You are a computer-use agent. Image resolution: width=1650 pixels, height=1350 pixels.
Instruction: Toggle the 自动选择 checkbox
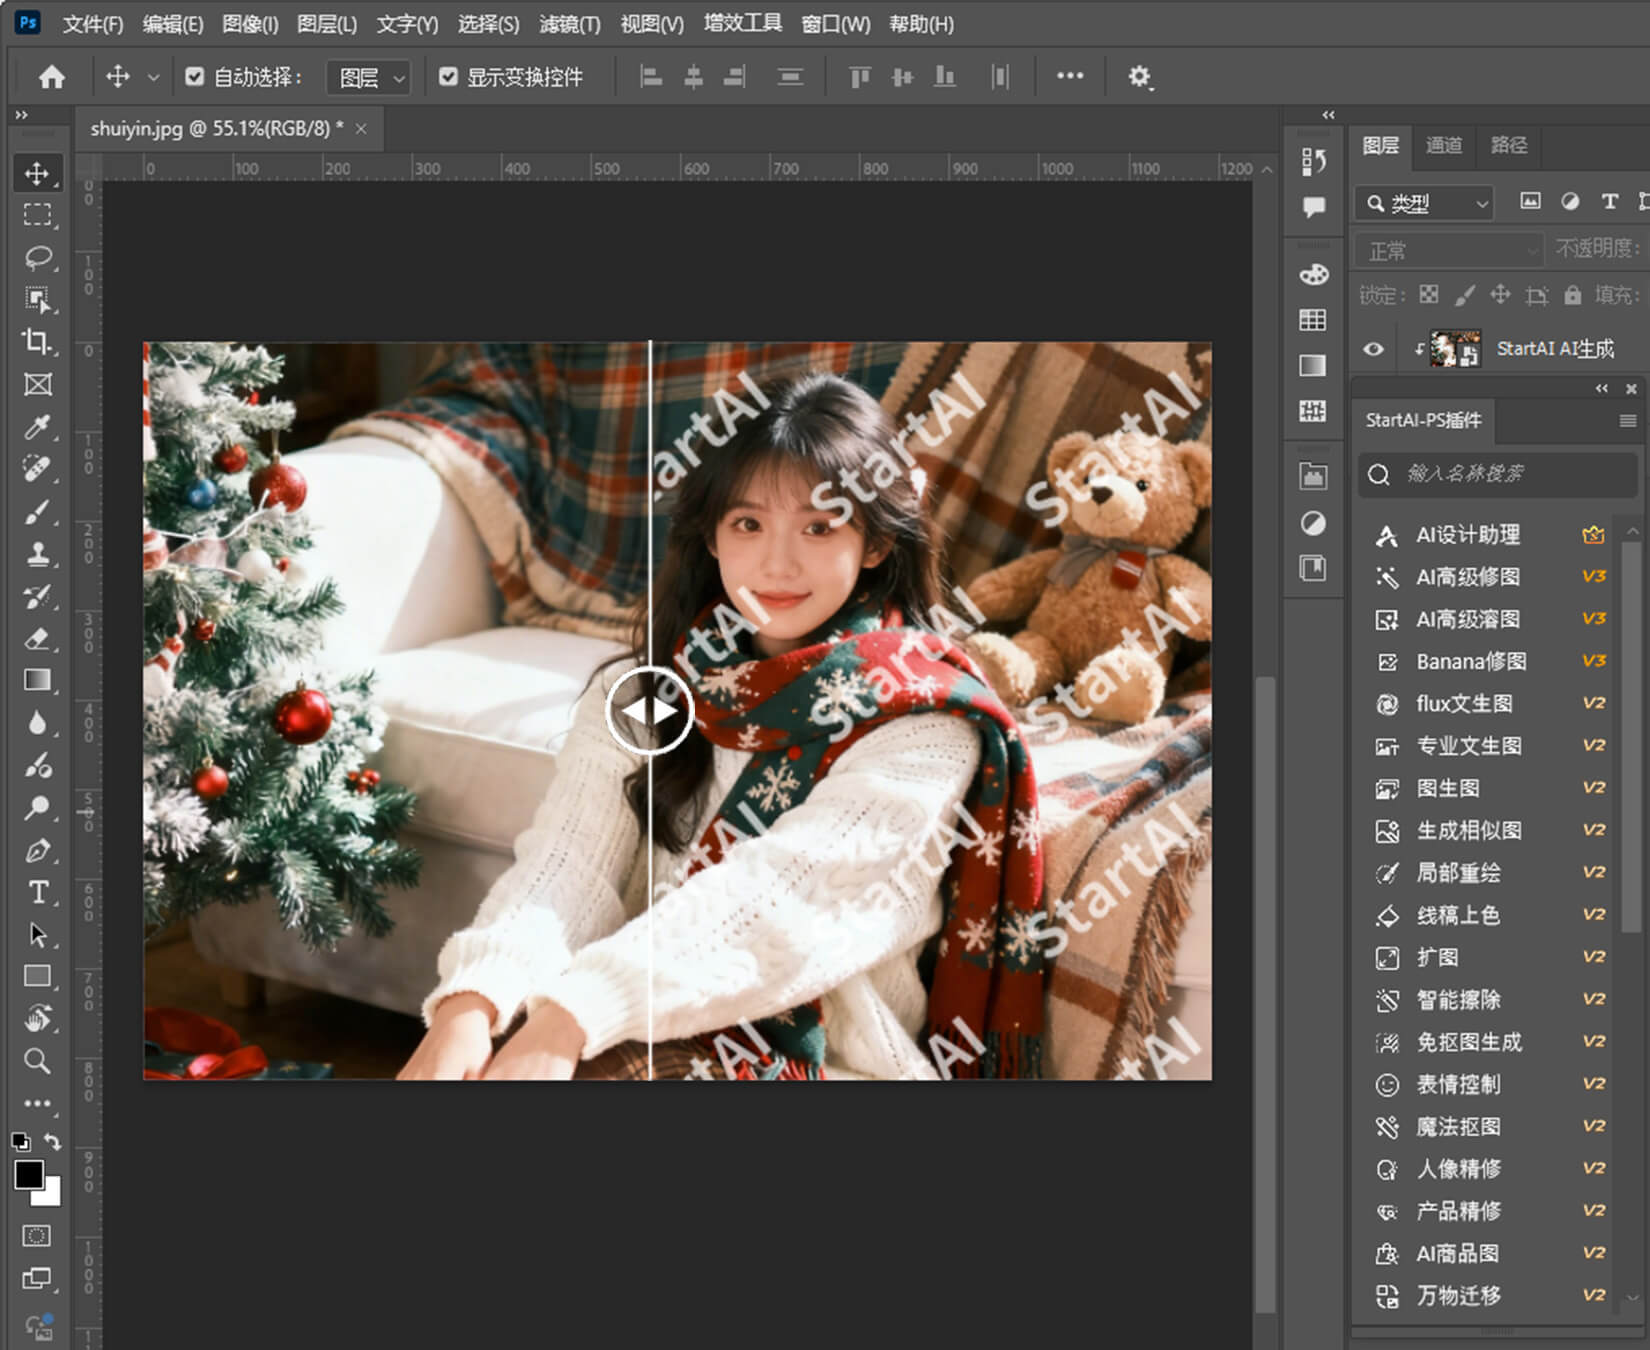[195, 77]
